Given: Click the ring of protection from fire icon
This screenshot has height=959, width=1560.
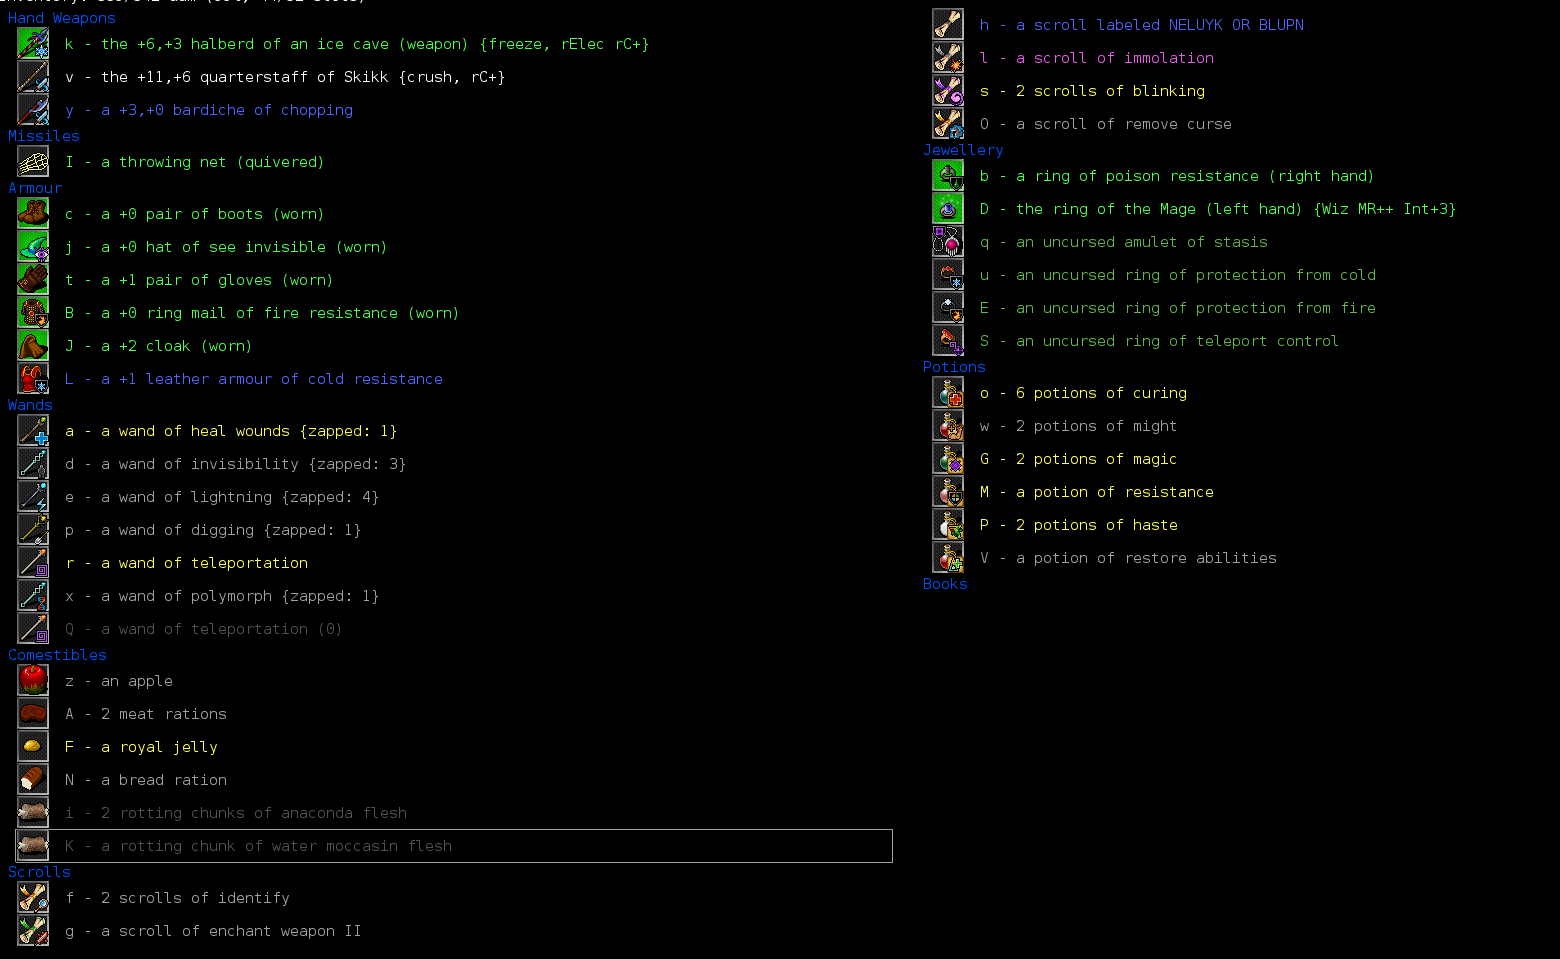Looking at the screenshot, I should click(948, 308).
